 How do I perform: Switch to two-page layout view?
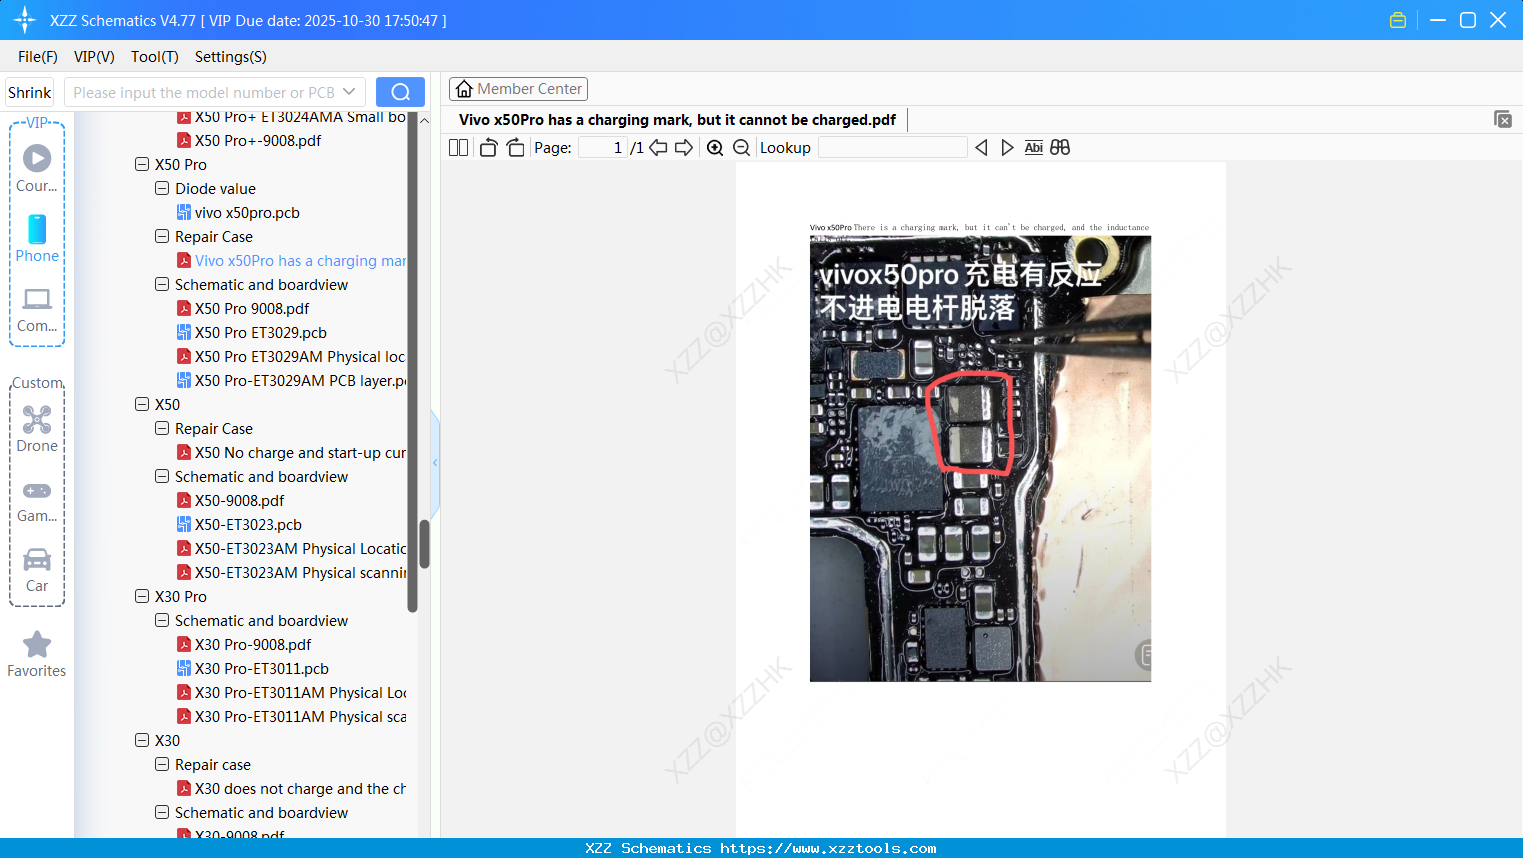coord(458,147)
